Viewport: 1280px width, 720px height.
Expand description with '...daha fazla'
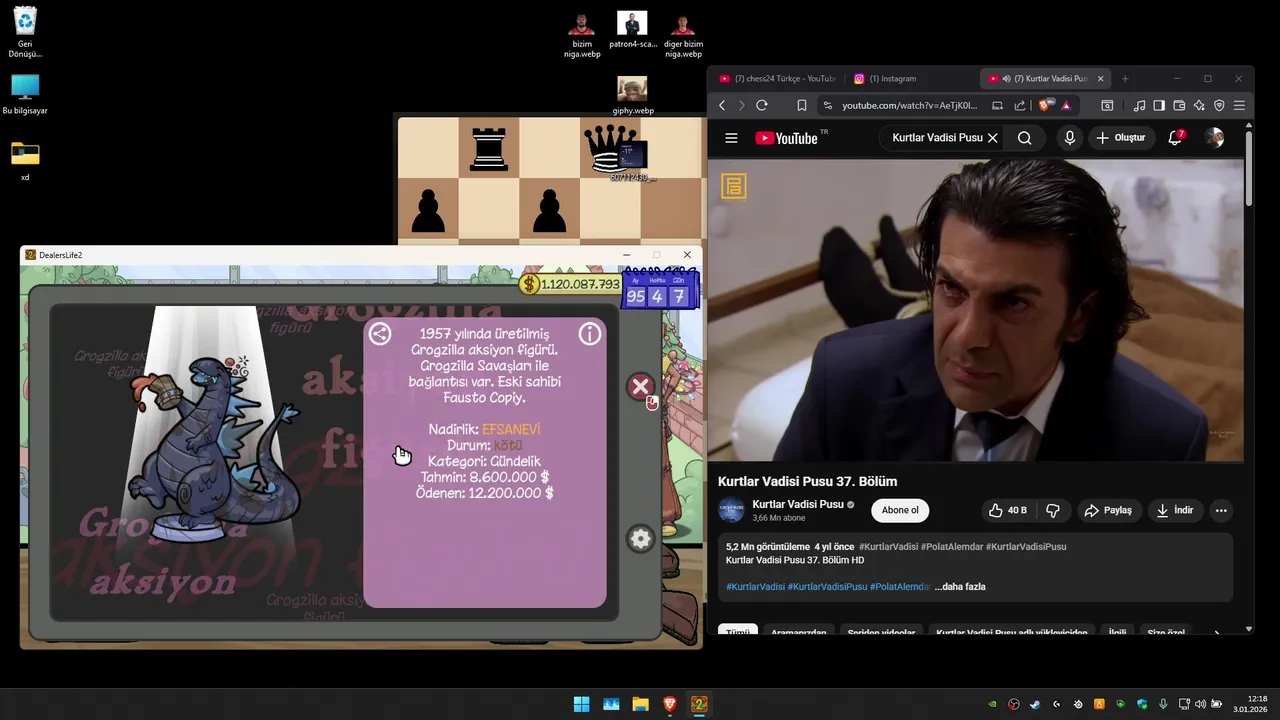coord(960,587)
